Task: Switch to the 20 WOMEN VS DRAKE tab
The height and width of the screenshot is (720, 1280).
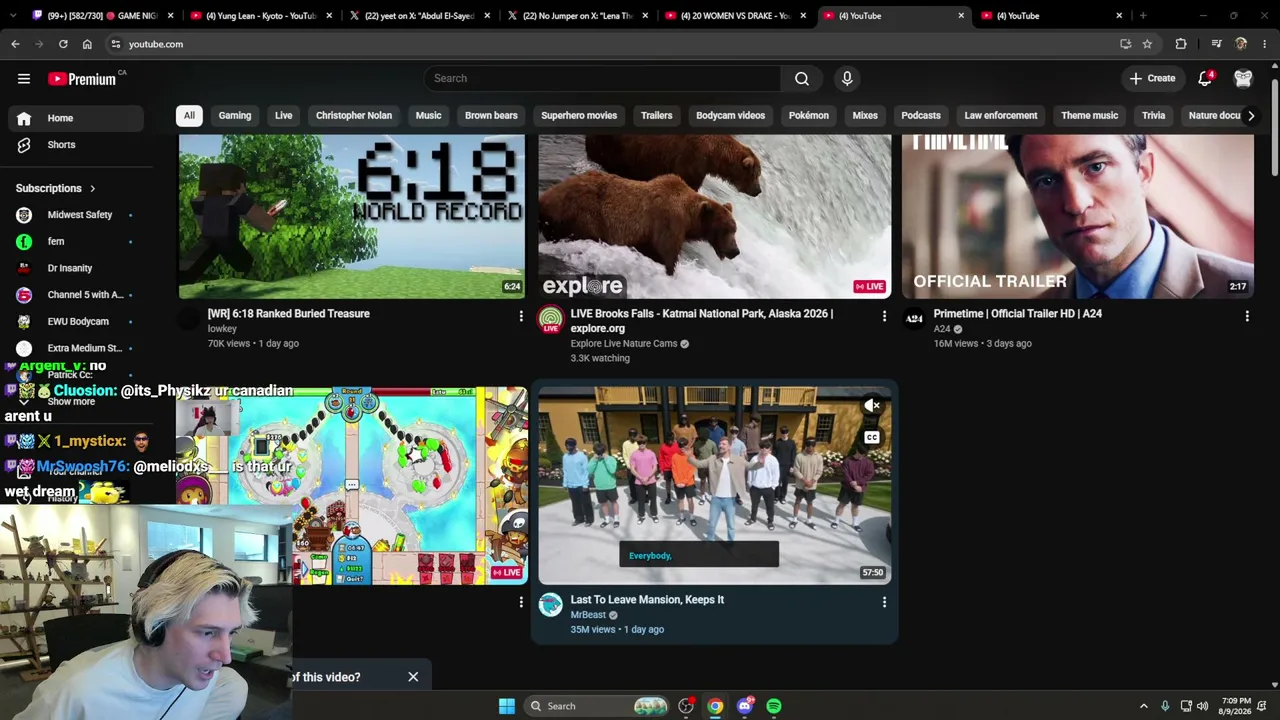Action: (x=735, y=16)
